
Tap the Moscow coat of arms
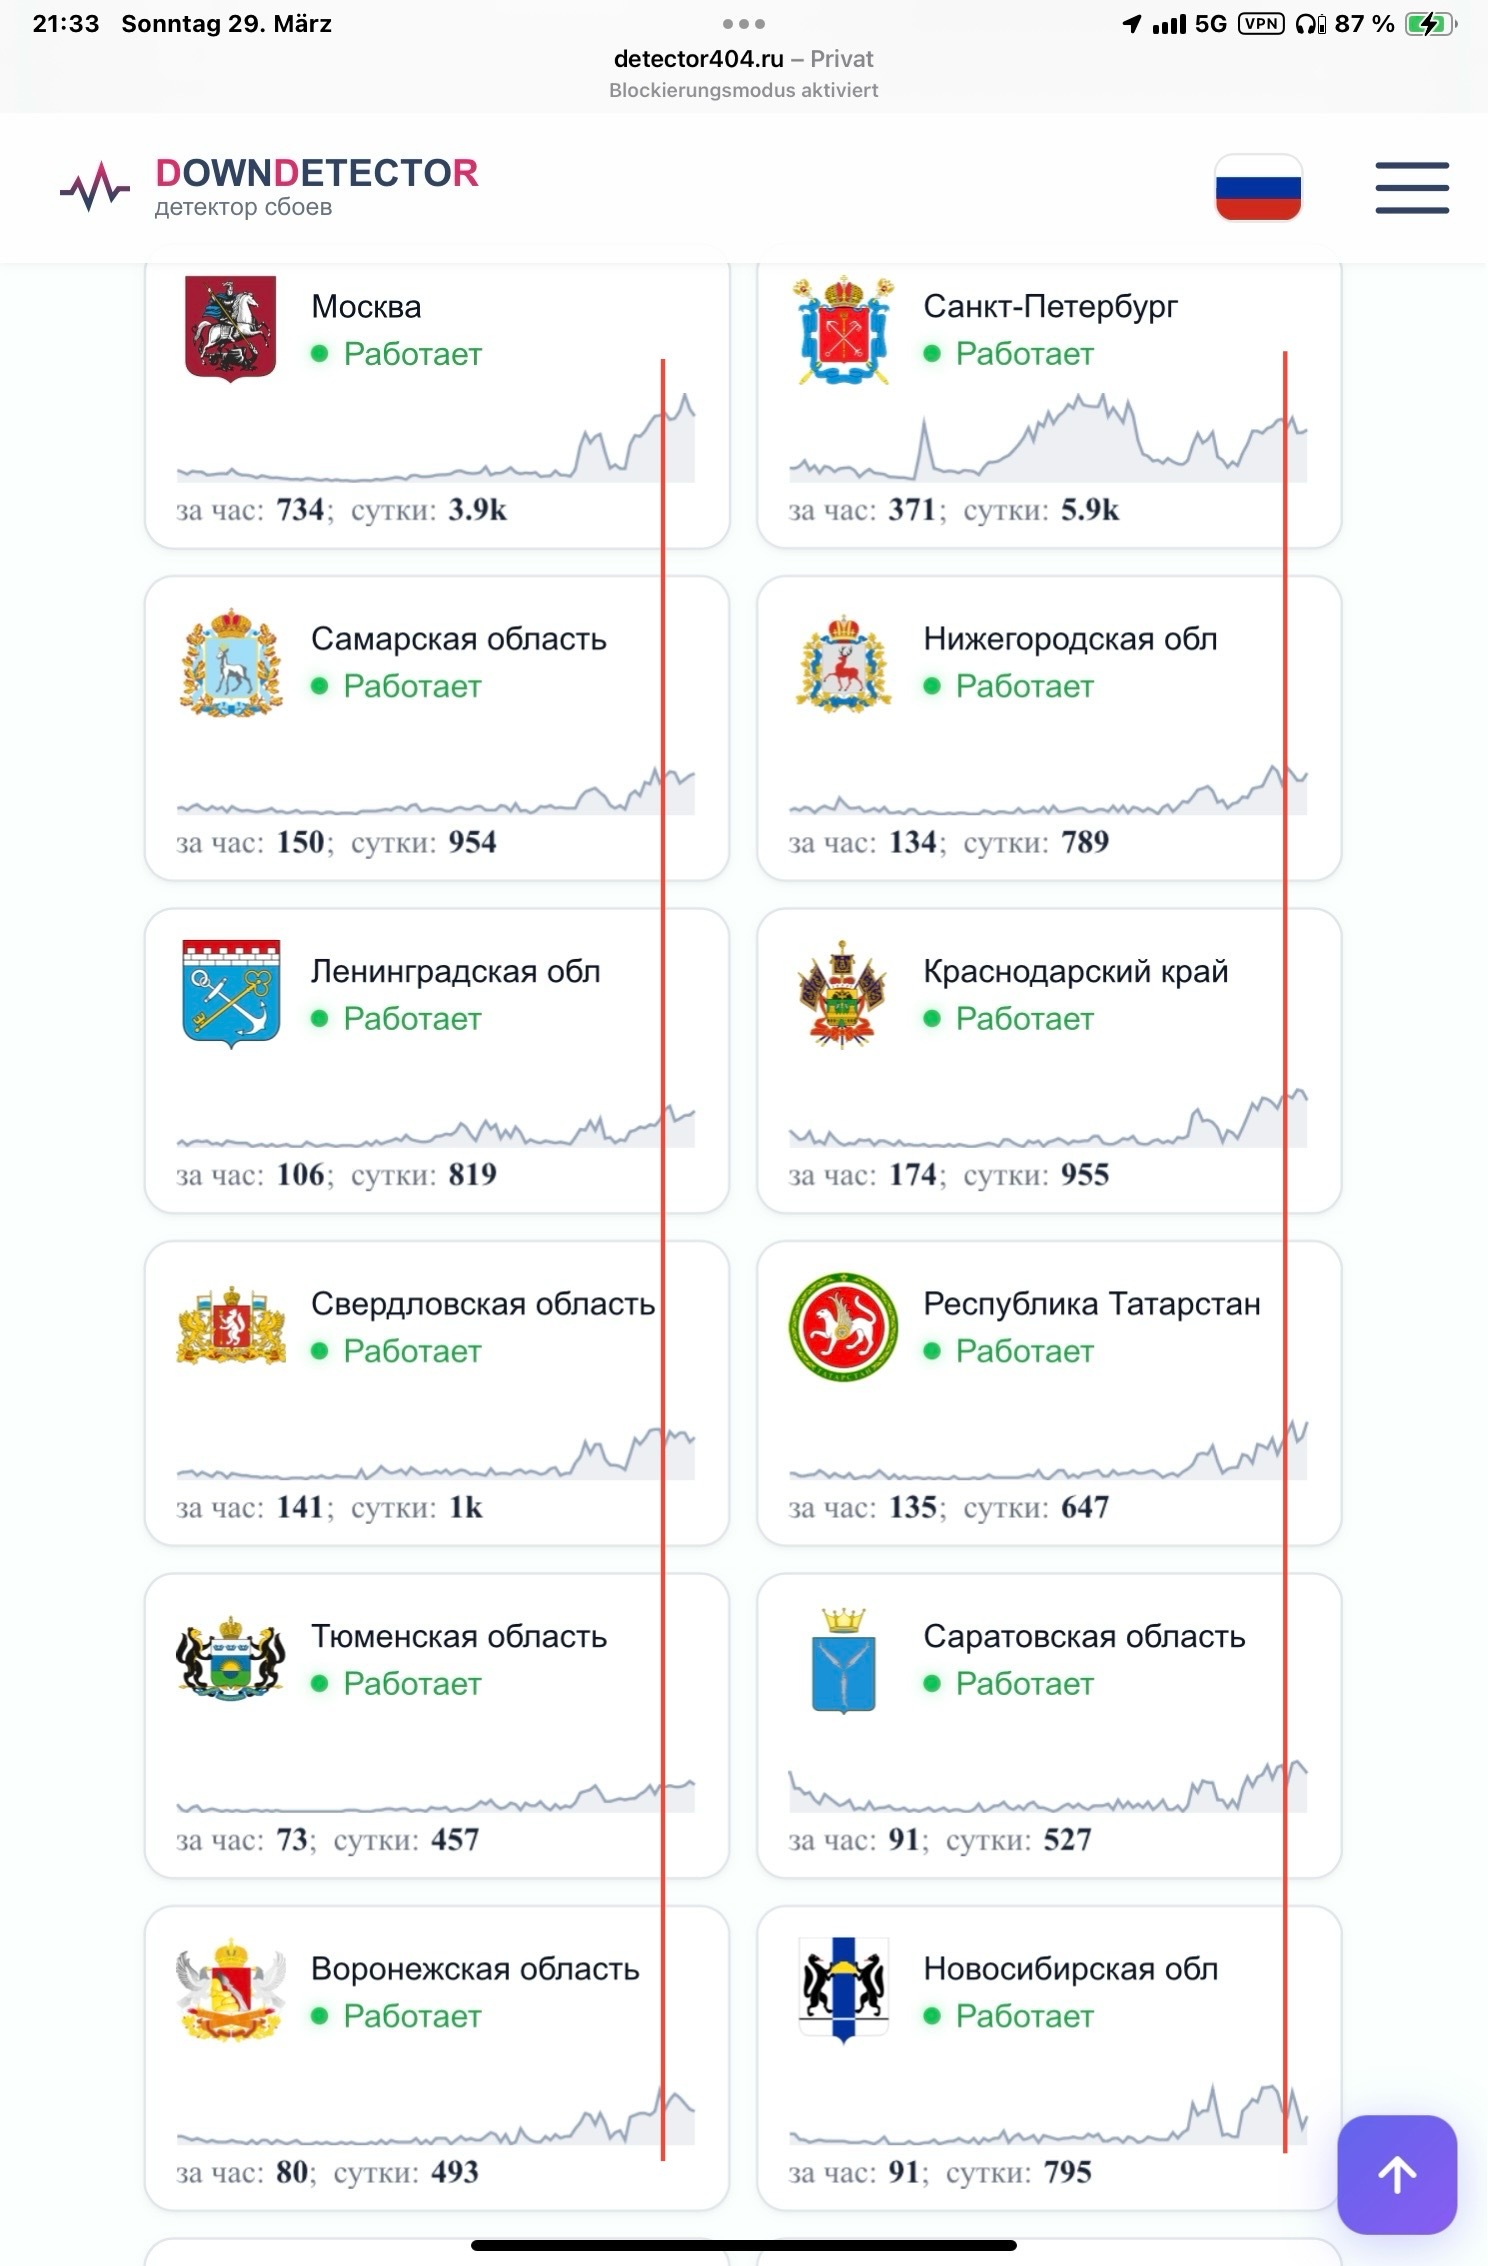(231, 328)
